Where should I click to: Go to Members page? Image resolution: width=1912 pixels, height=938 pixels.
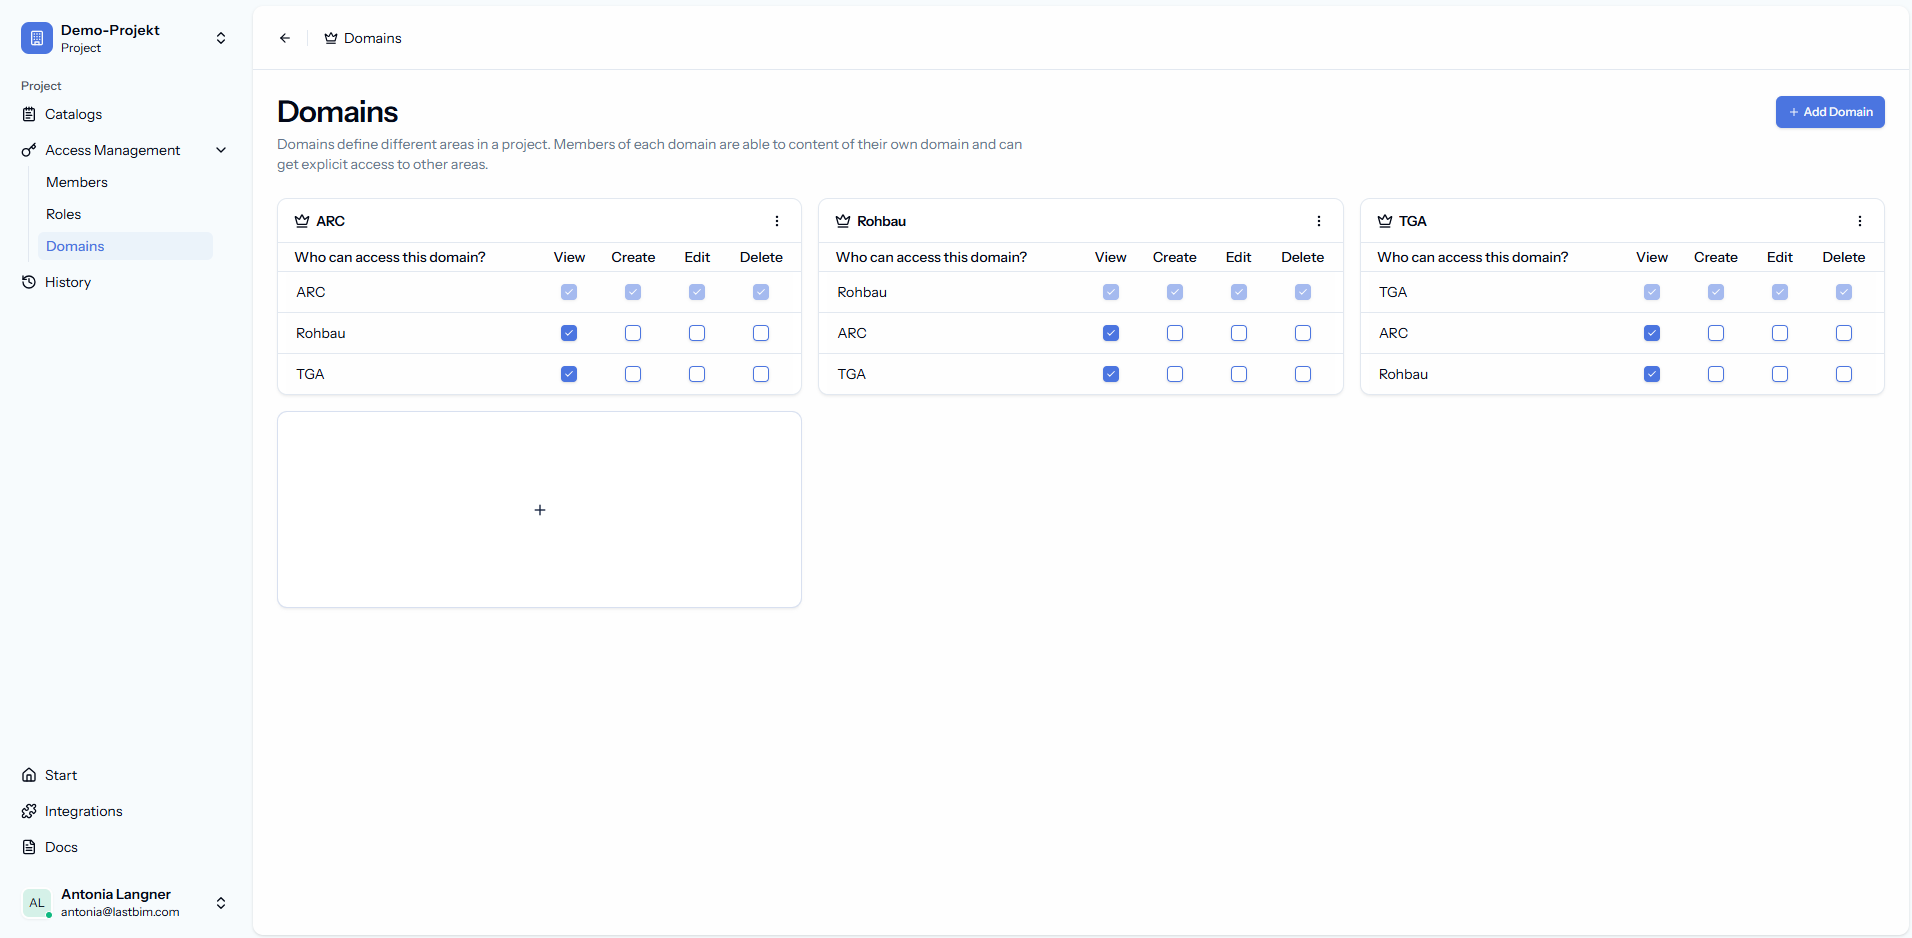[x=125, y=182]
